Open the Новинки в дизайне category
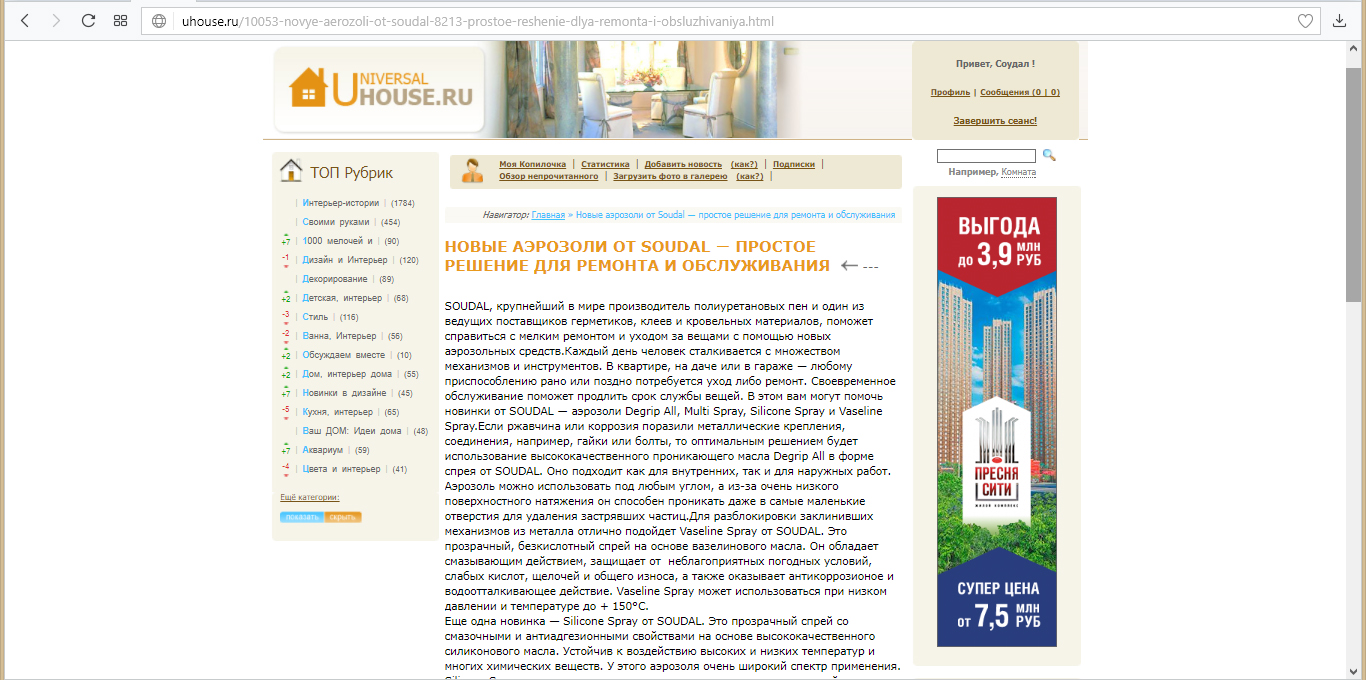Viewport: 1366px width, 680px height. 345,393
